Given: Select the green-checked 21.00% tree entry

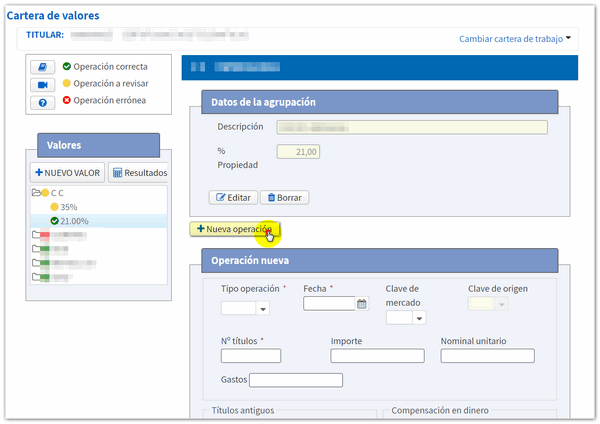Looking at the screenshot, I should click(x=74, y=221).
